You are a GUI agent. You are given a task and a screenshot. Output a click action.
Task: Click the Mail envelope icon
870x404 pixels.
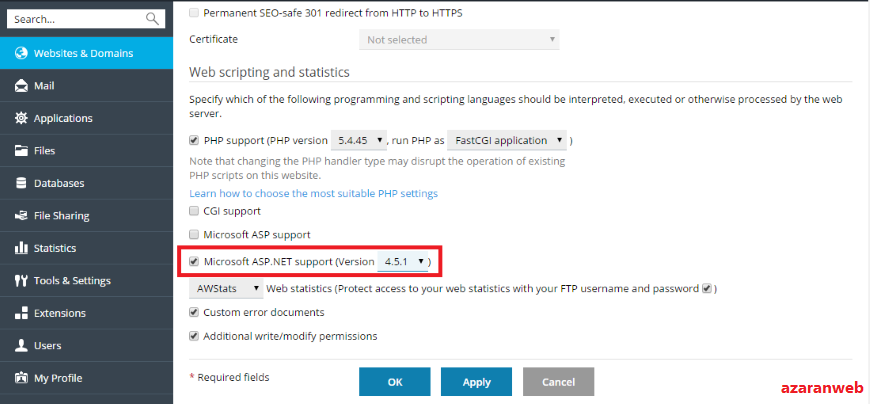(x=21, y=86)
